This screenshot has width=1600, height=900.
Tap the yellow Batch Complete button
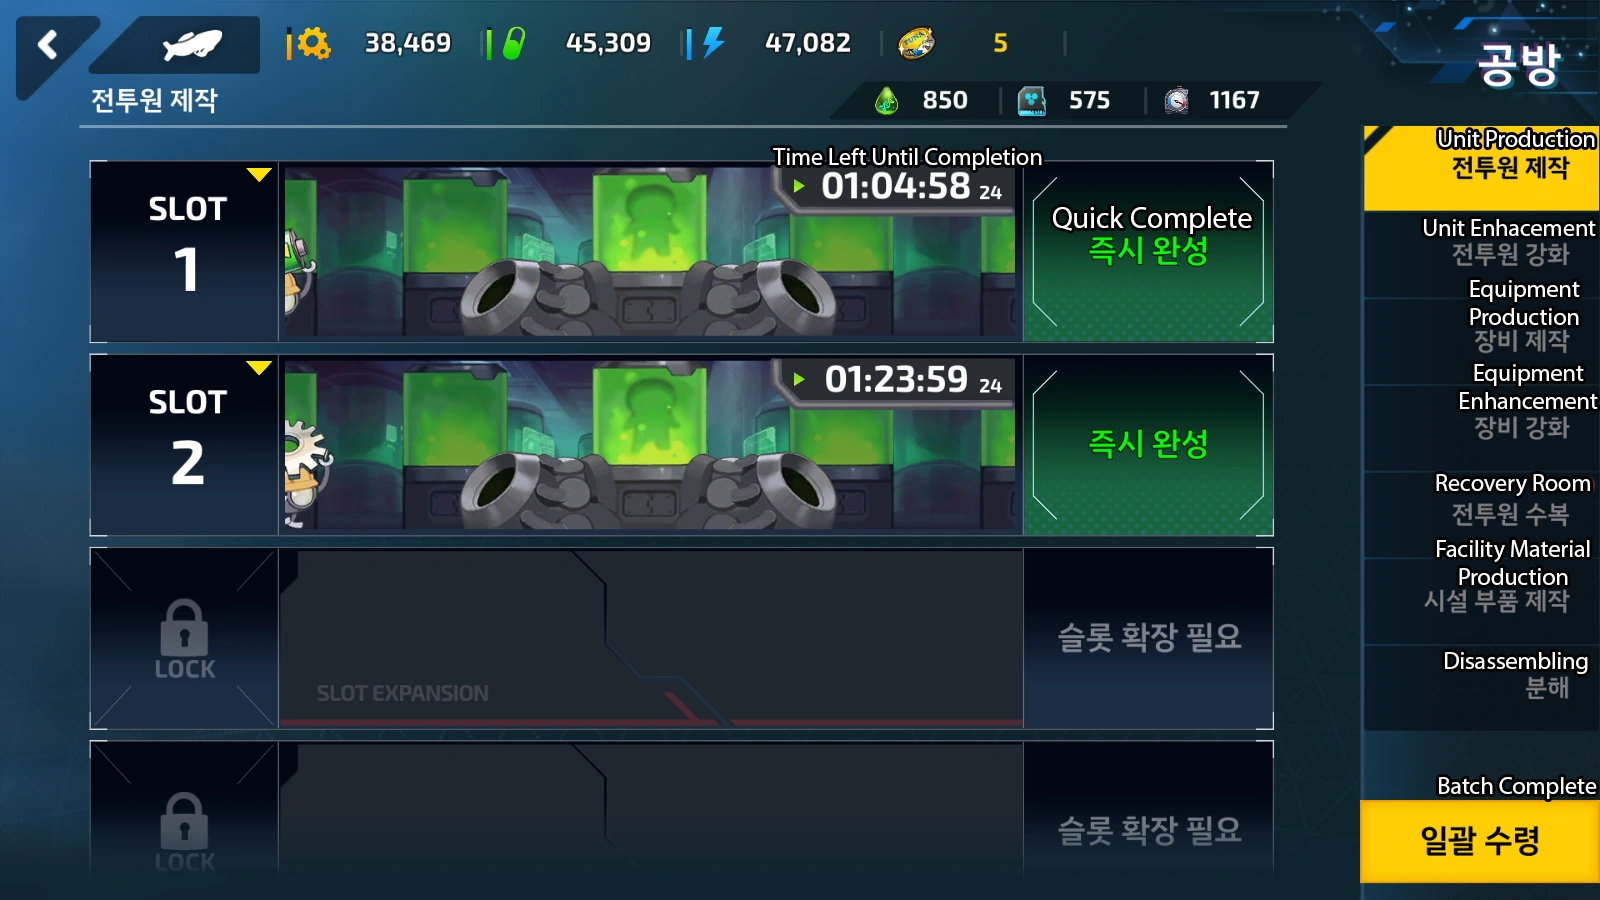click(1480, 841)
